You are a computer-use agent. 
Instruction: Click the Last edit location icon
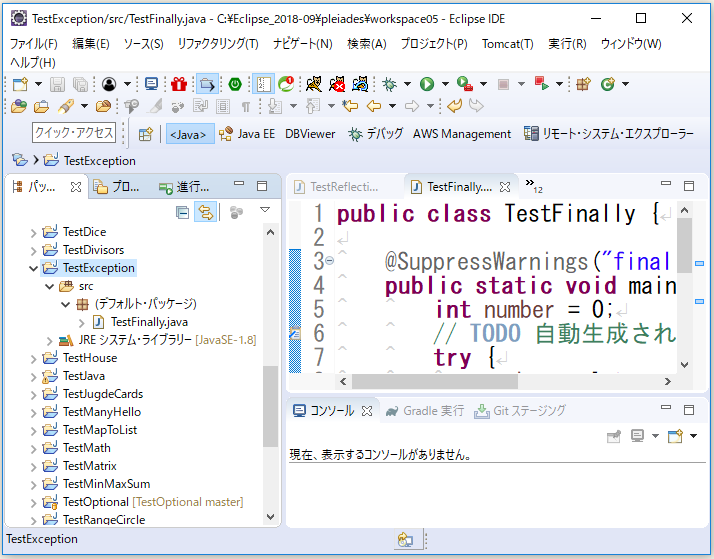(350, 107)
